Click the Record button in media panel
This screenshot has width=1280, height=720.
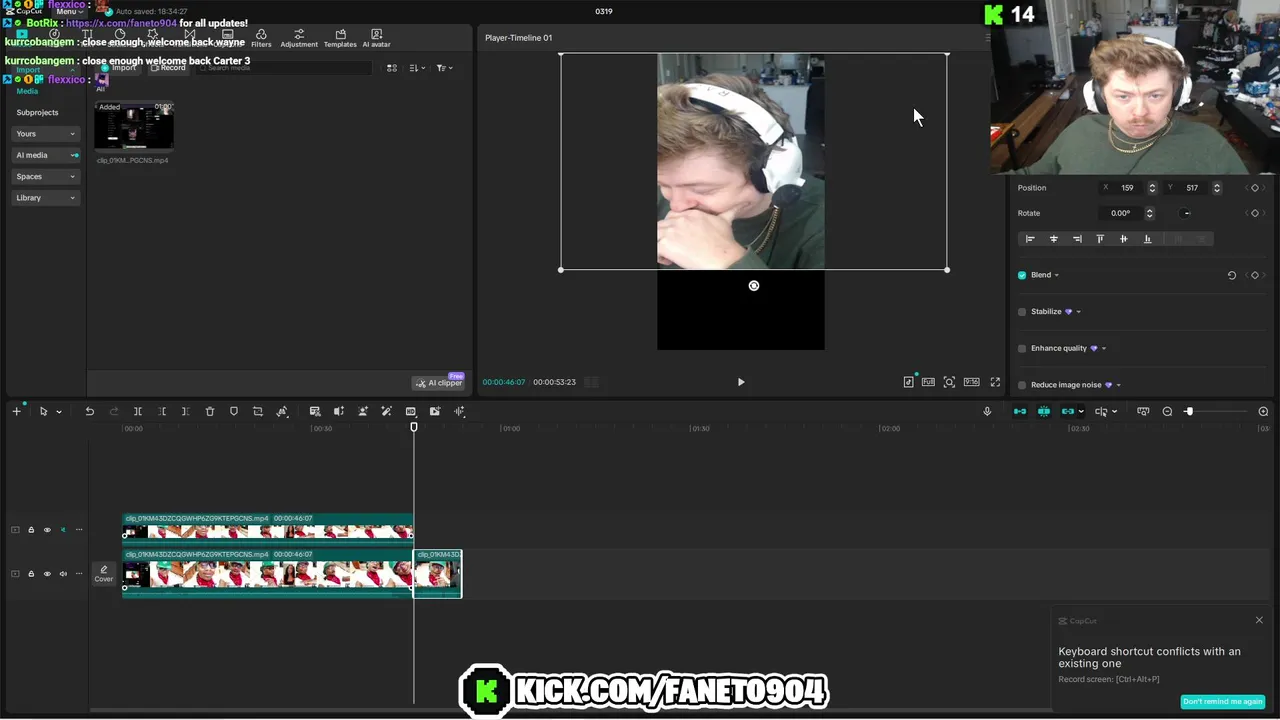(168, 68)
